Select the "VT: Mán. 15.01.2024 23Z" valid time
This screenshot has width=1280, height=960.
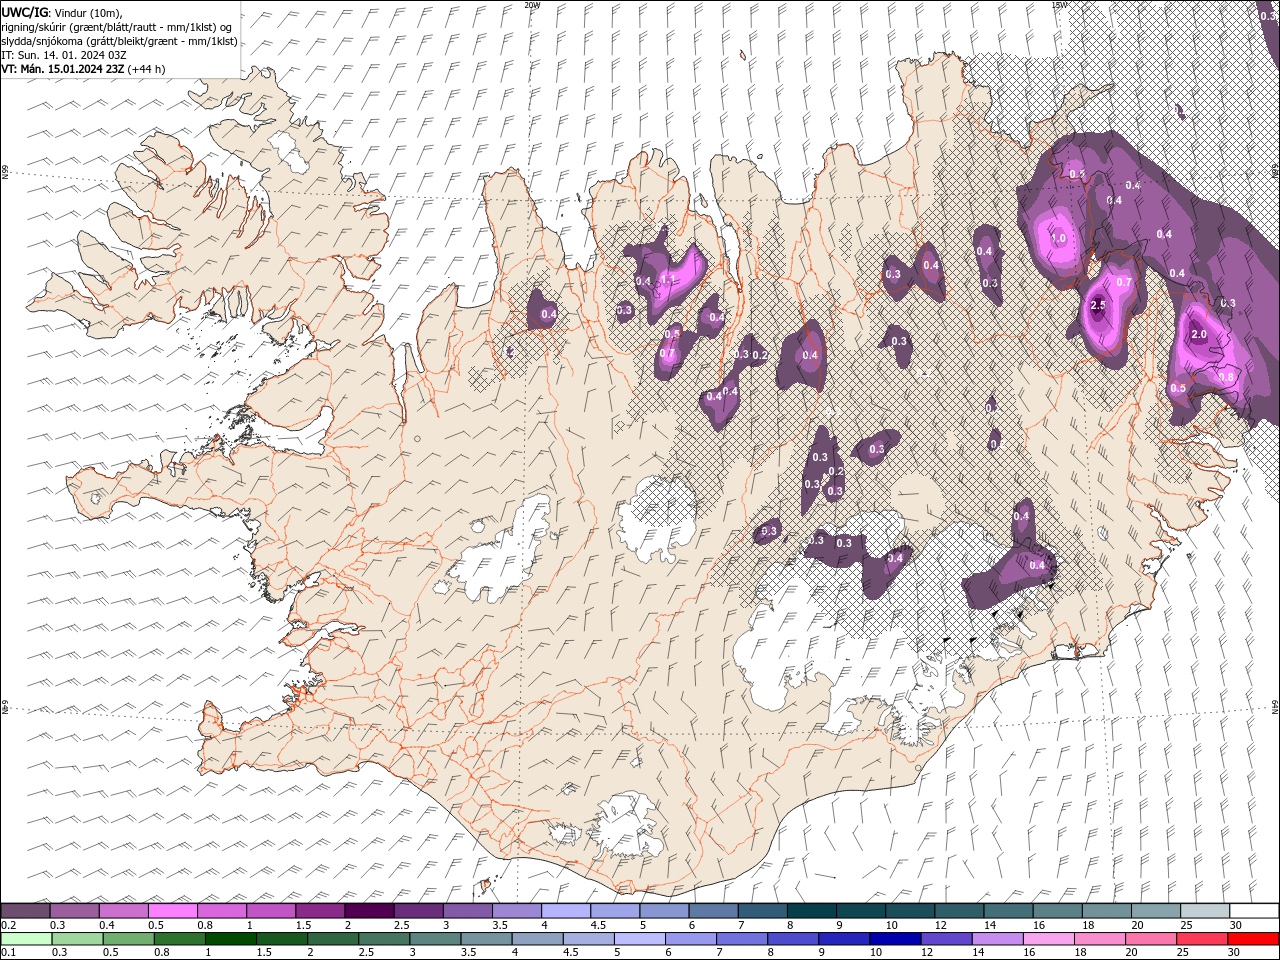point(63,69)
